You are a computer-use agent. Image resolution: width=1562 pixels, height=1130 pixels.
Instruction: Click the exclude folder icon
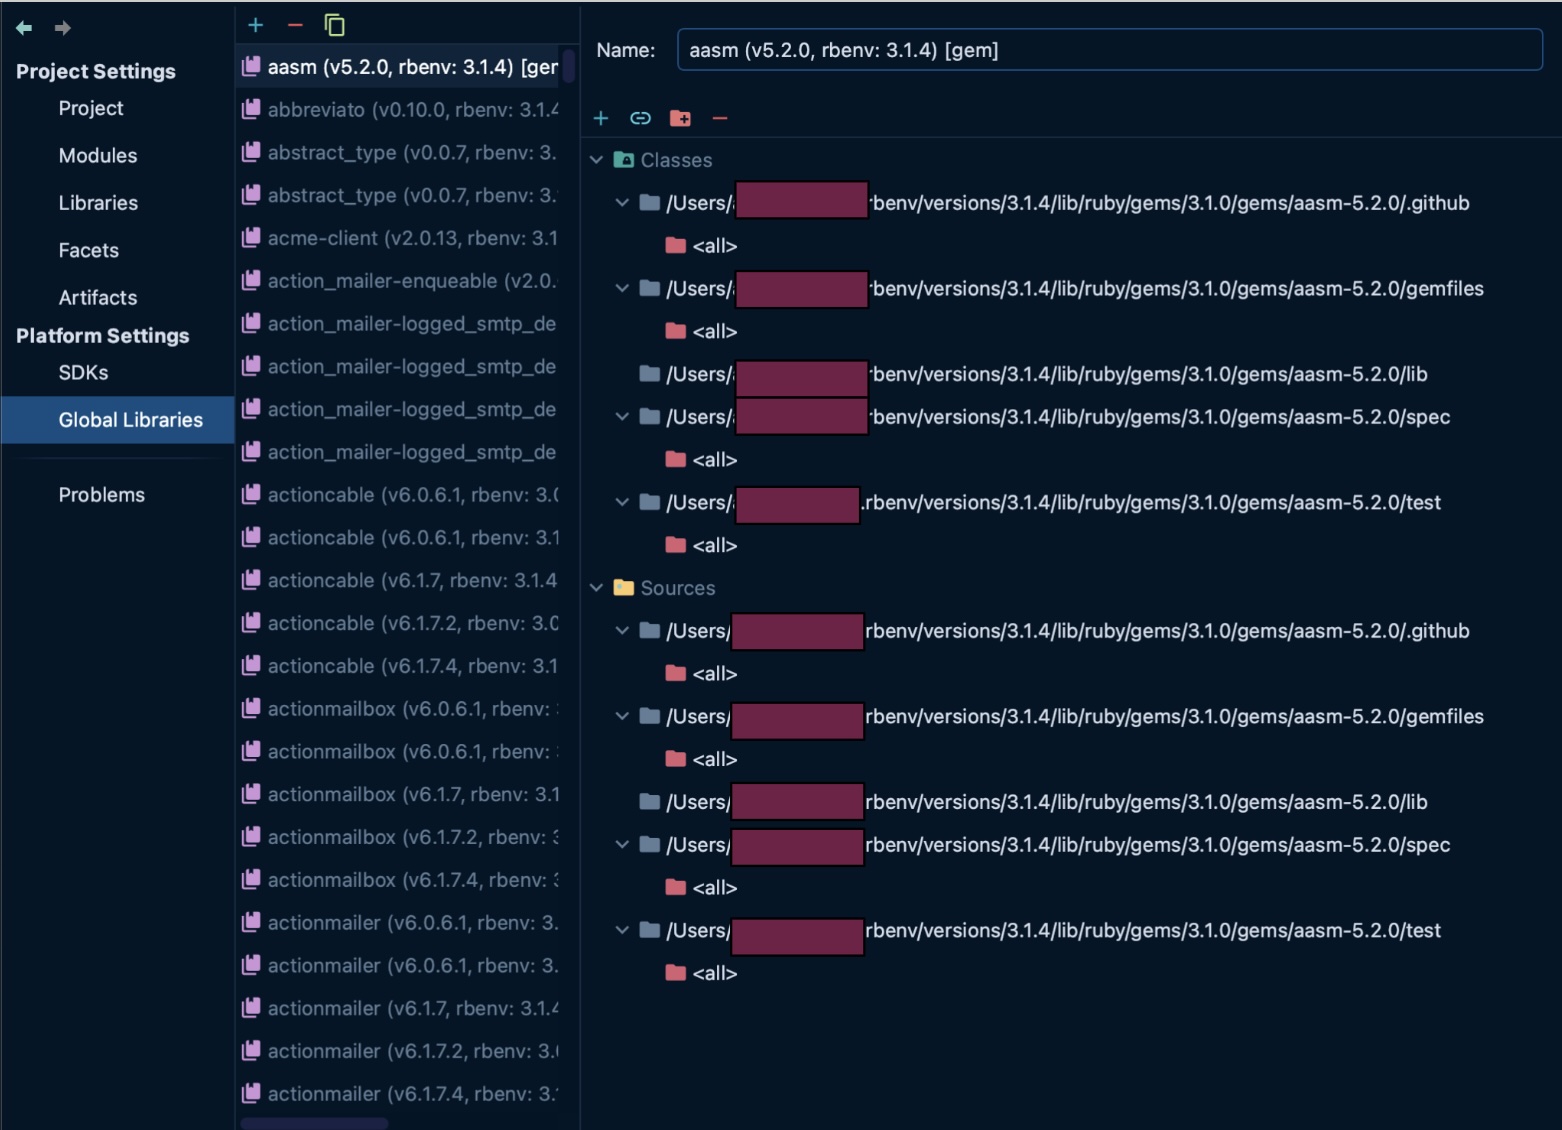pyautogui.click(x=680, y=118)
